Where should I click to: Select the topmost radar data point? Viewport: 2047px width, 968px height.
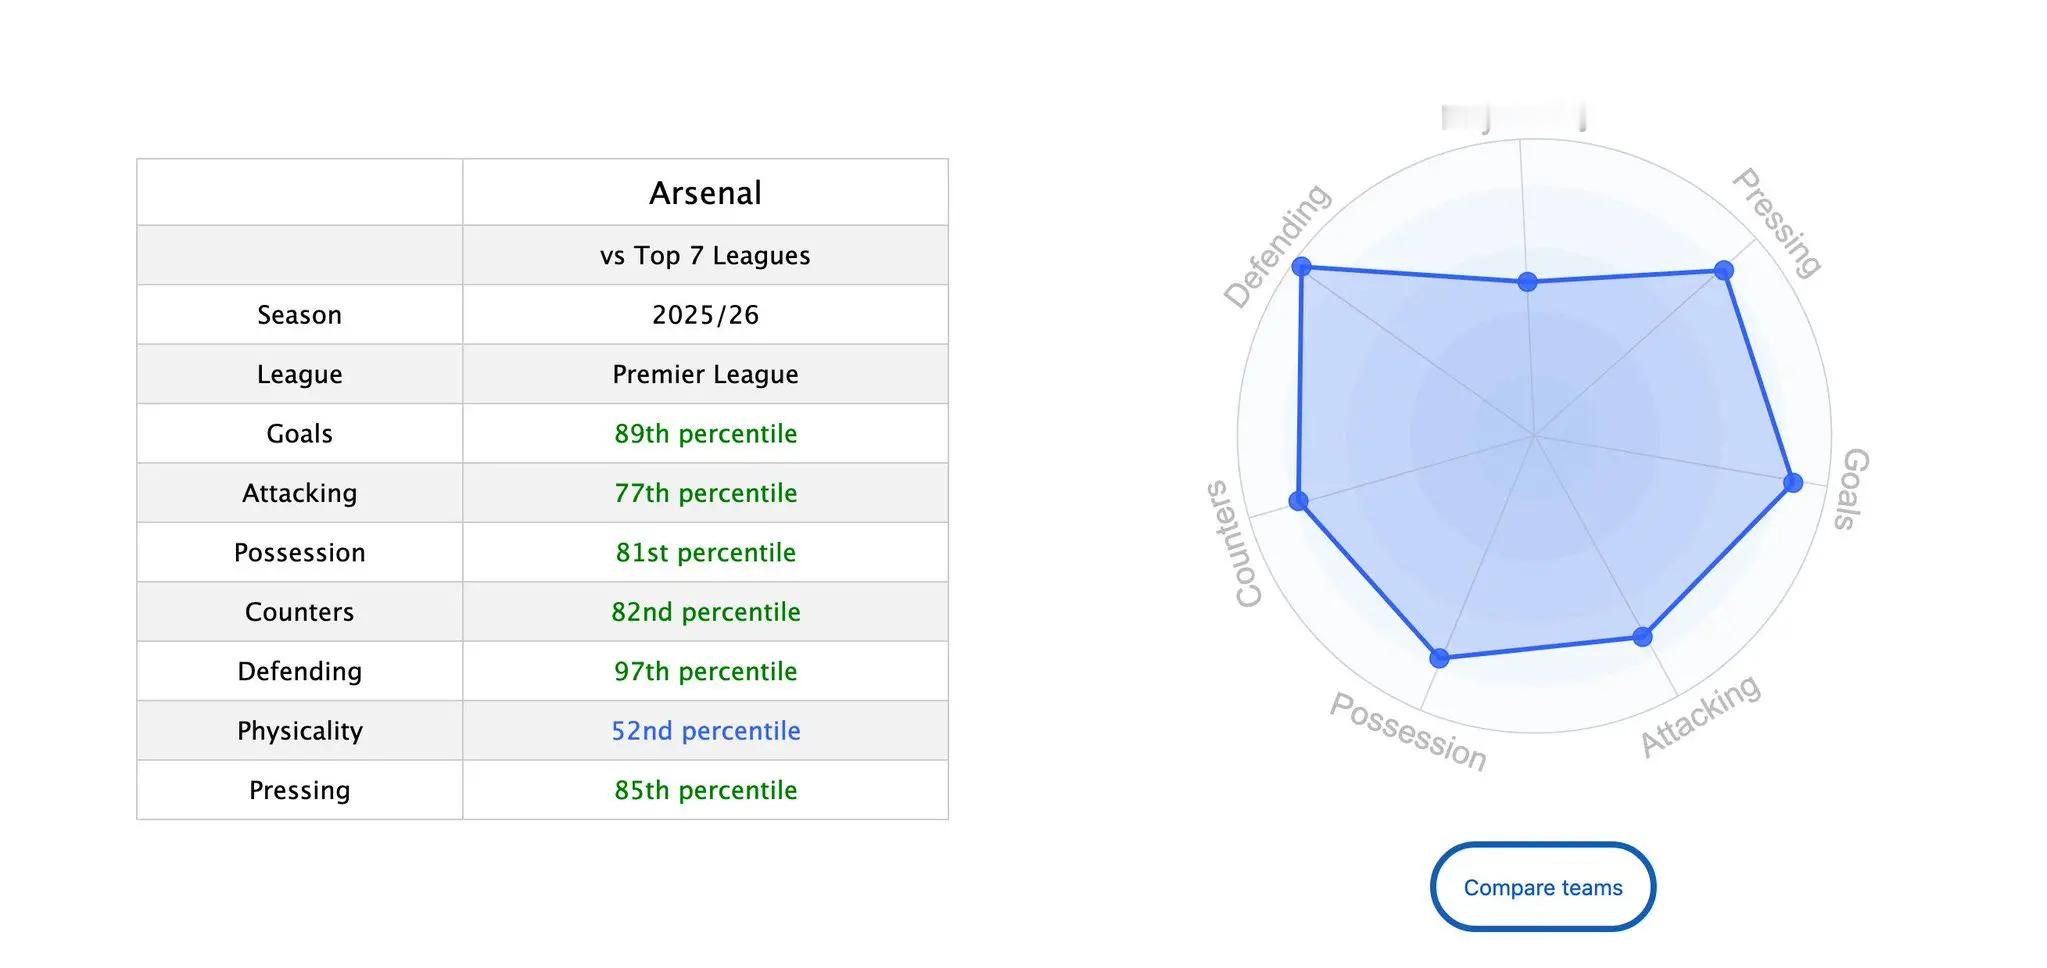click(1527, 282)
